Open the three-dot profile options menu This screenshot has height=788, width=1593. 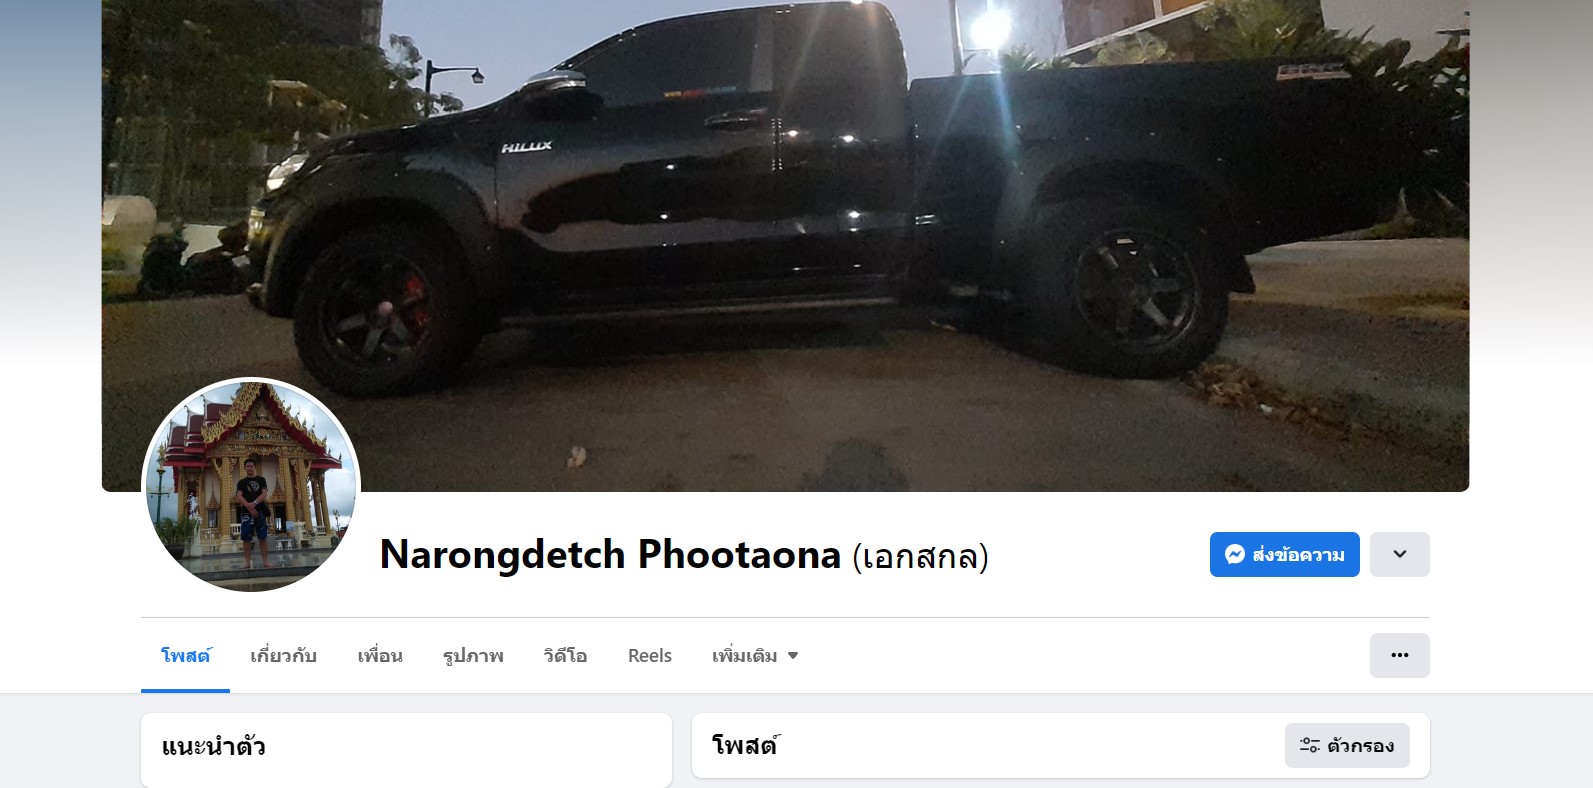pyautogui.click(x=1399, y=655)
